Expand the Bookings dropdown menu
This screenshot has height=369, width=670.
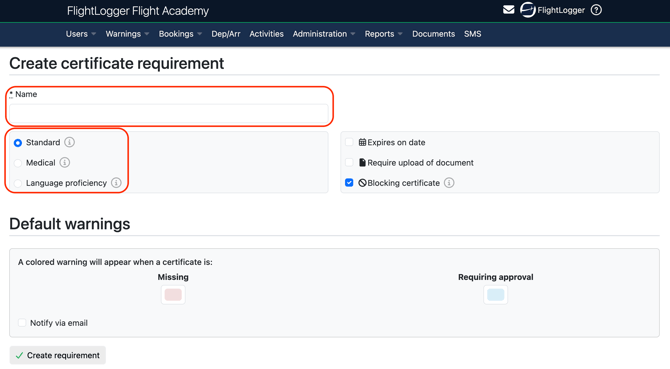point(180,34)
